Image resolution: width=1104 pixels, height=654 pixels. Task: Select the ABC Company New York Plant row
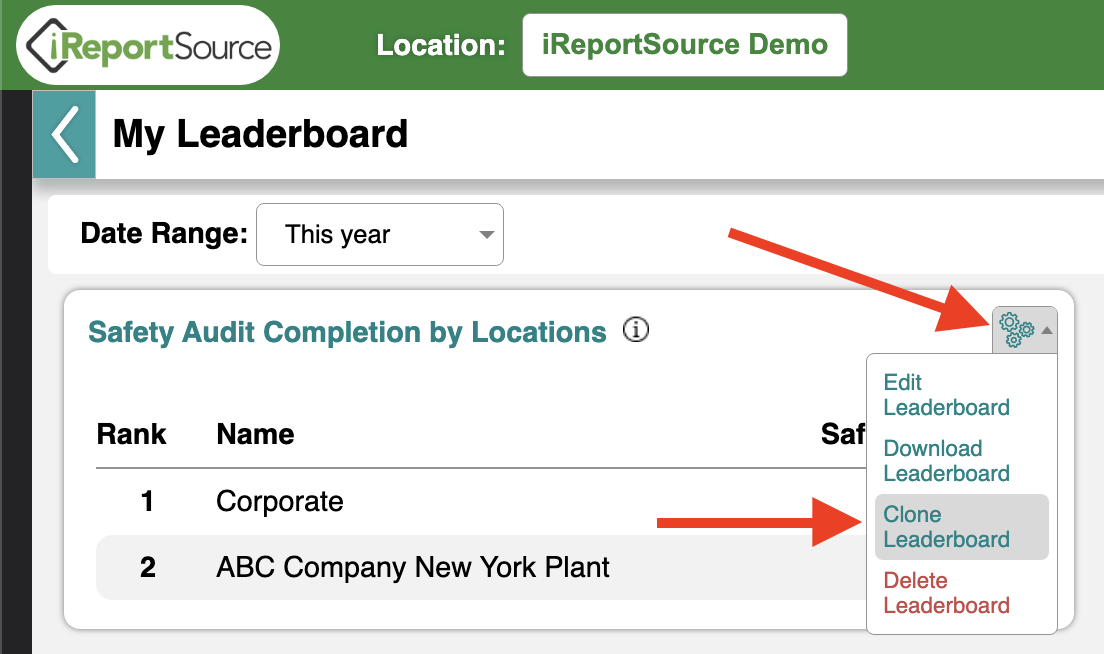pos(481,567)
